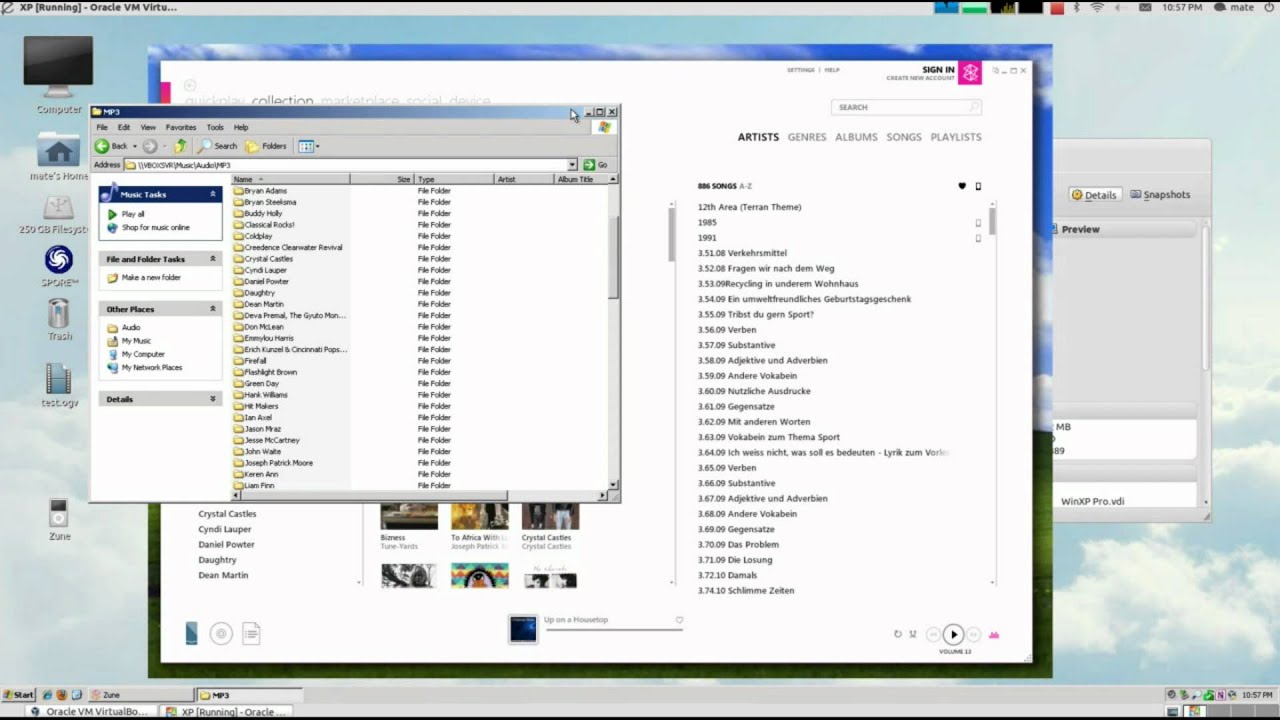Open the Trash desktop icon

tap(60, 319)
